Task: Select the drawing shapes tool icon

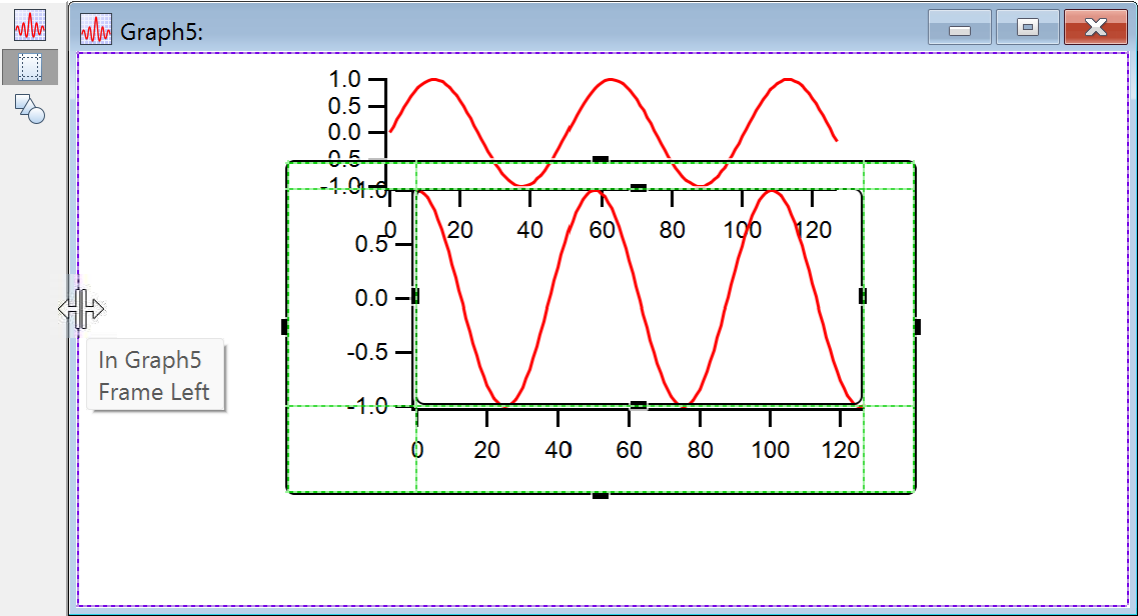Action: click(x=30, y=108)
